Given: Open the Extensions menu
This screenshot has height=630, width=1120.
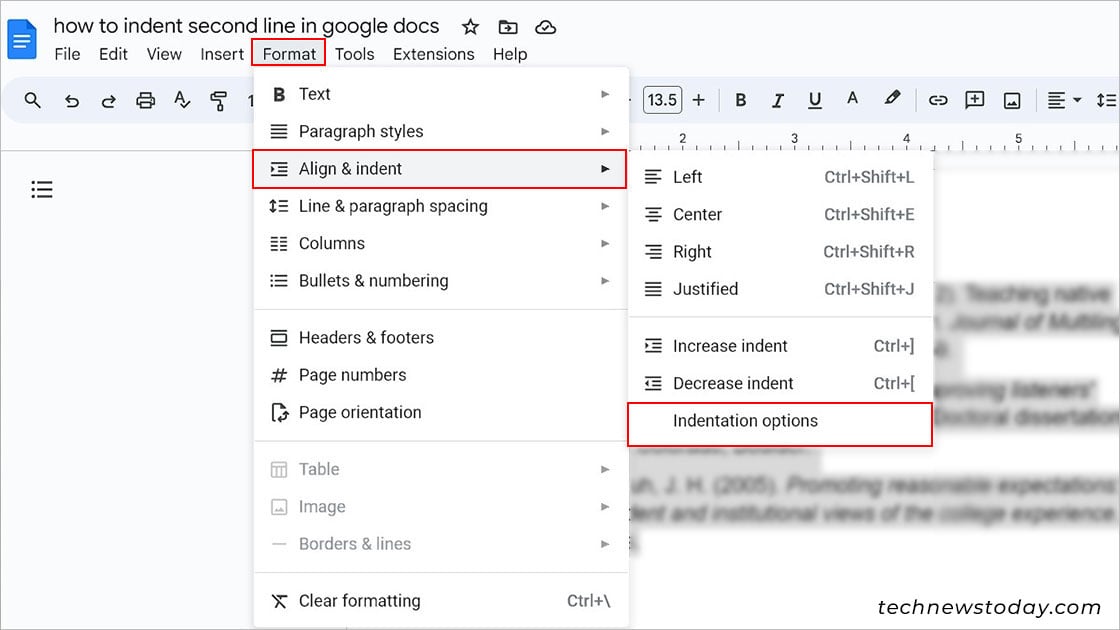Looking at the screenshot, I should coord(434,54).
